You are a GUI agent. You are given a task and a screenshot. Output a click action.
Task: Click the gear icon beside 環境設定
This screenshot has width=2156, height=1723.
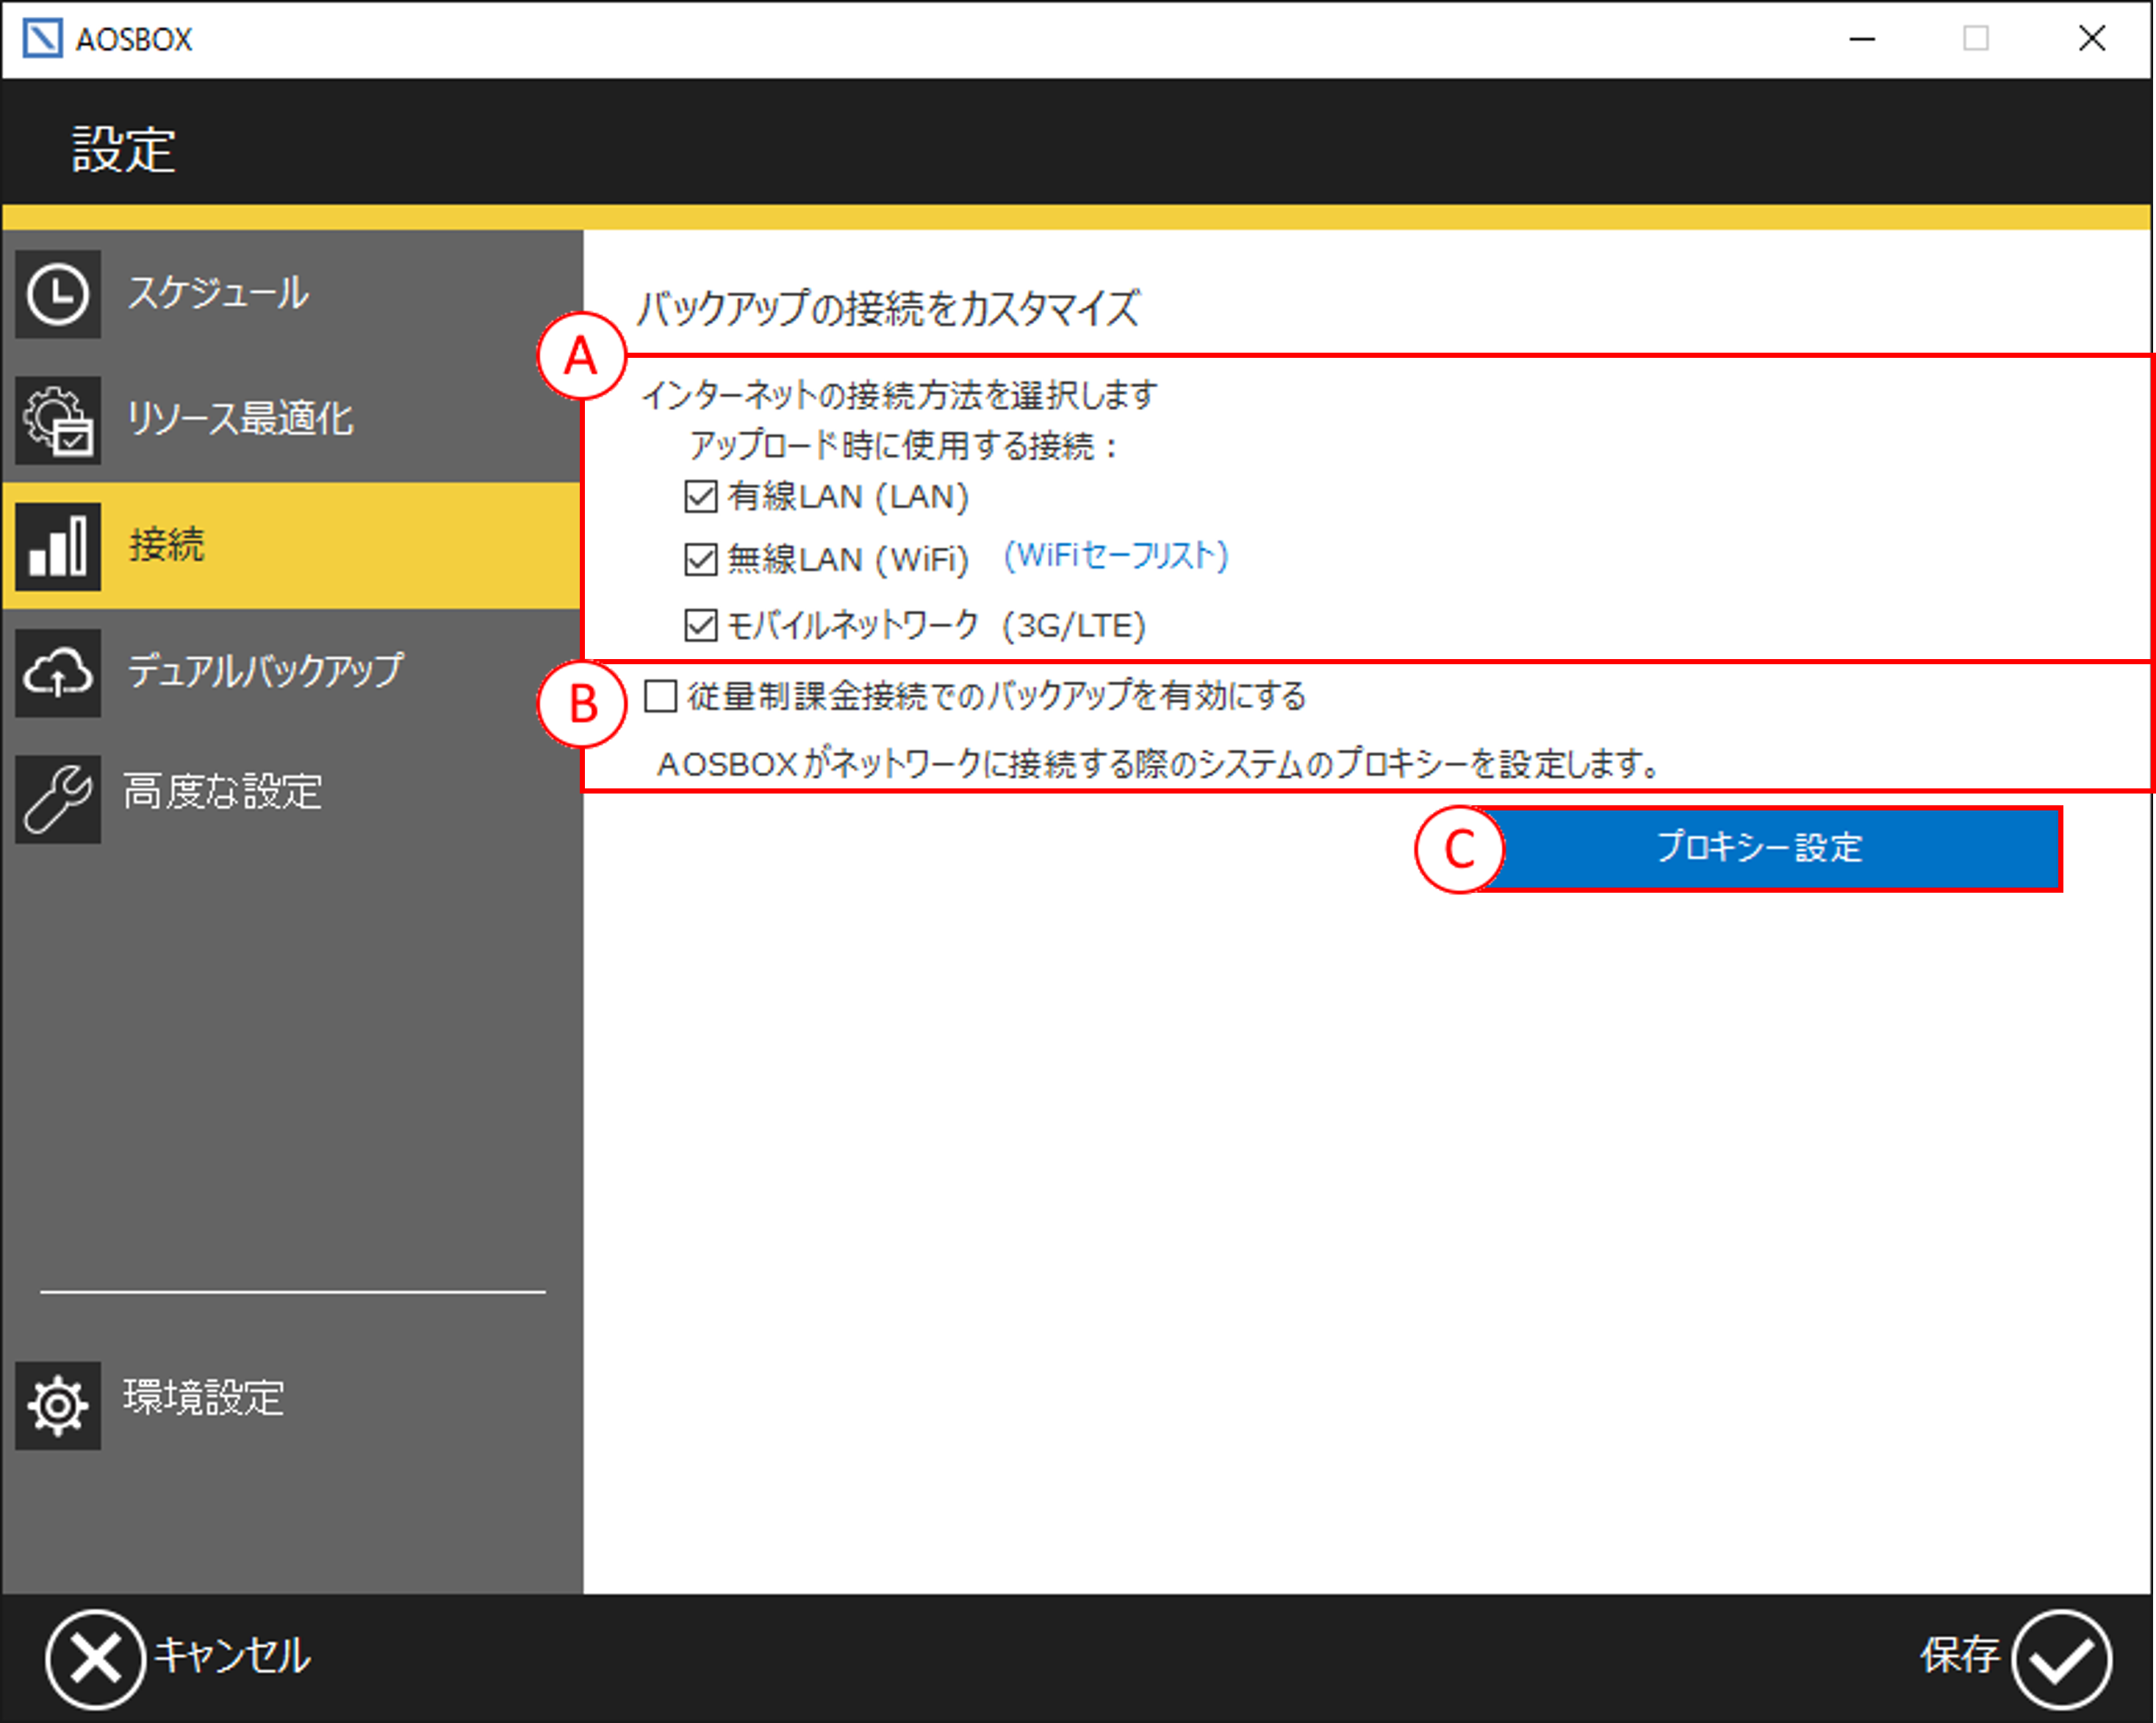pos(58,1405)
